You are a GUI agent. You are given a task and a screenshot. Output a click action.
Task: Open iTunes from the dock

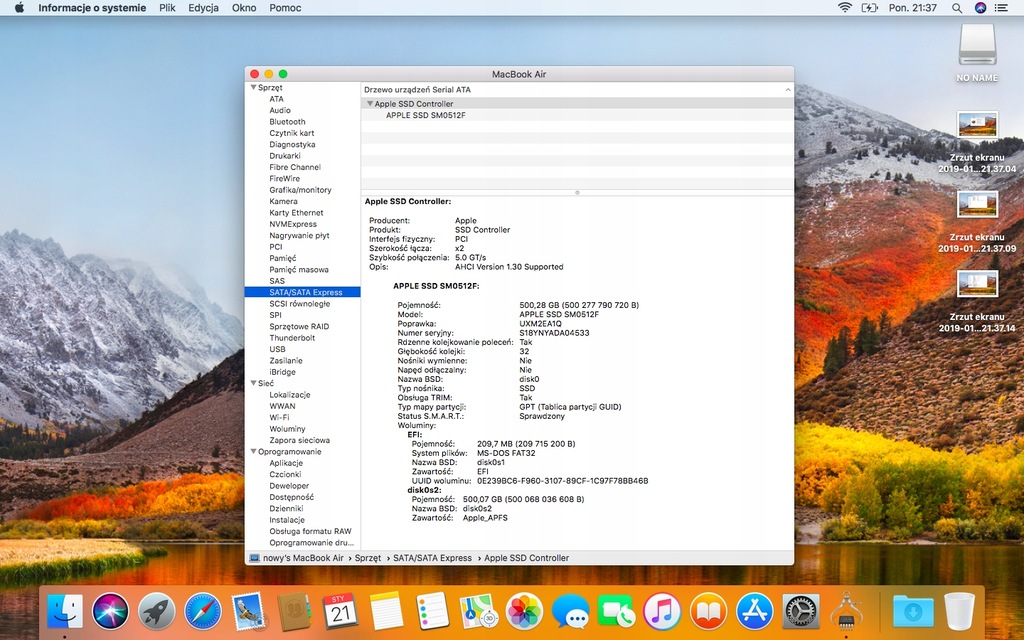[x=662, y=611]
